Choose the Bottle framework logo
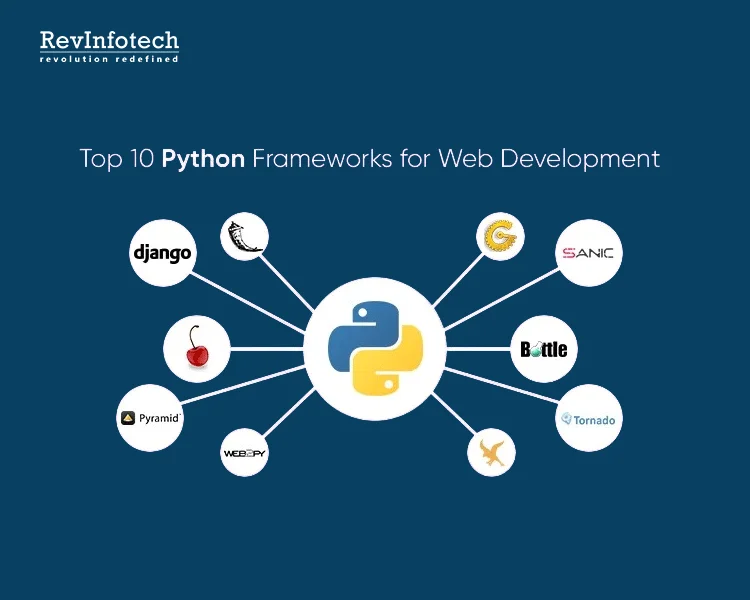 pyautogui.click(x=544, y=349)
